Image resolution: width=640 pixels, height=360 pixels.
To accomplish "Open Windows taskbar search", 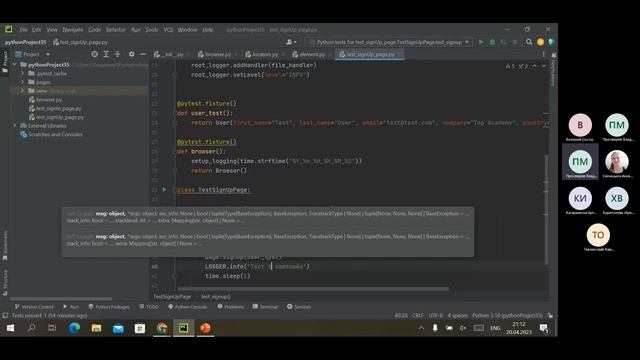I will 31,328.
